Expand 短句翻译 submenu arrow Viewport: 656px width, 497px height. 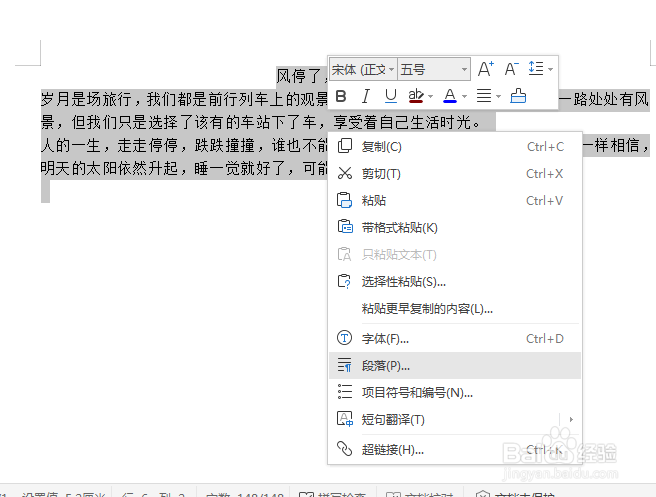(571, 419)
